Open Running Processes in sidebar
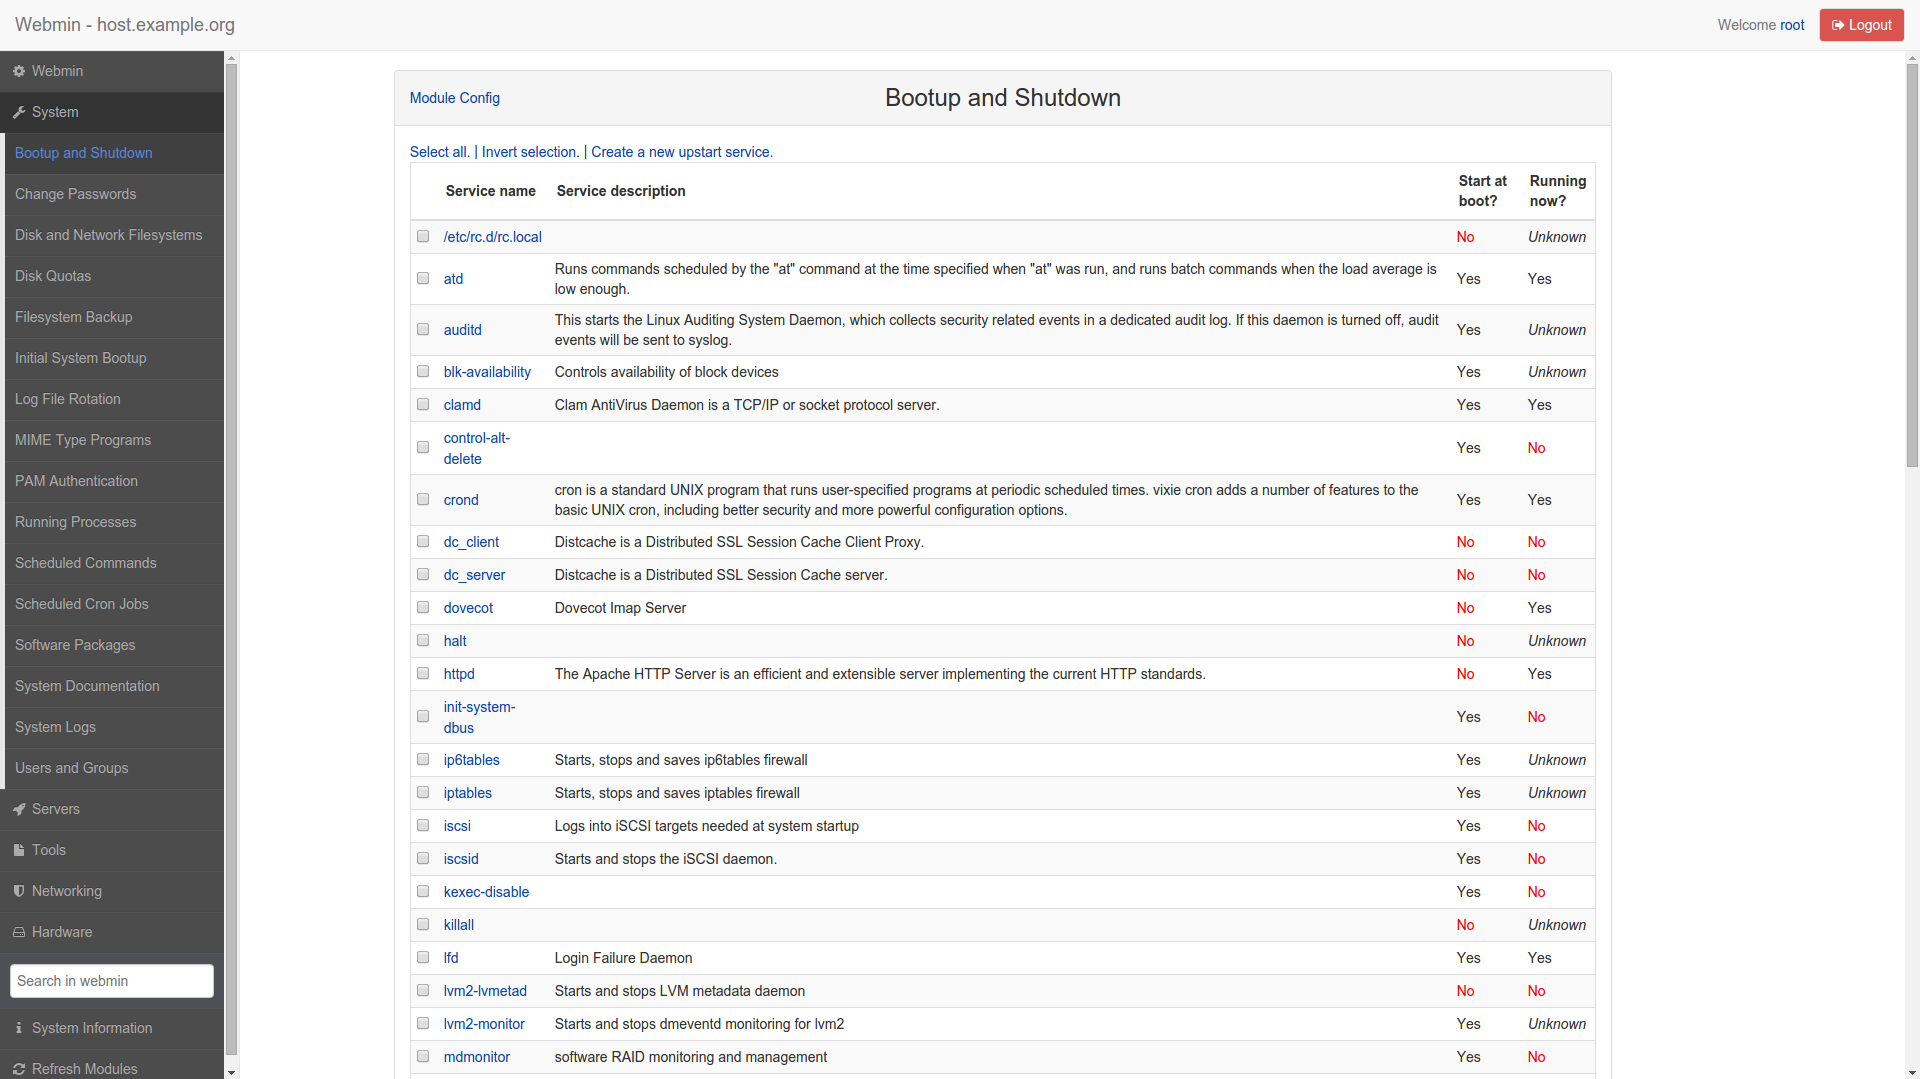 pyautogui.click(x=75, y=522)
